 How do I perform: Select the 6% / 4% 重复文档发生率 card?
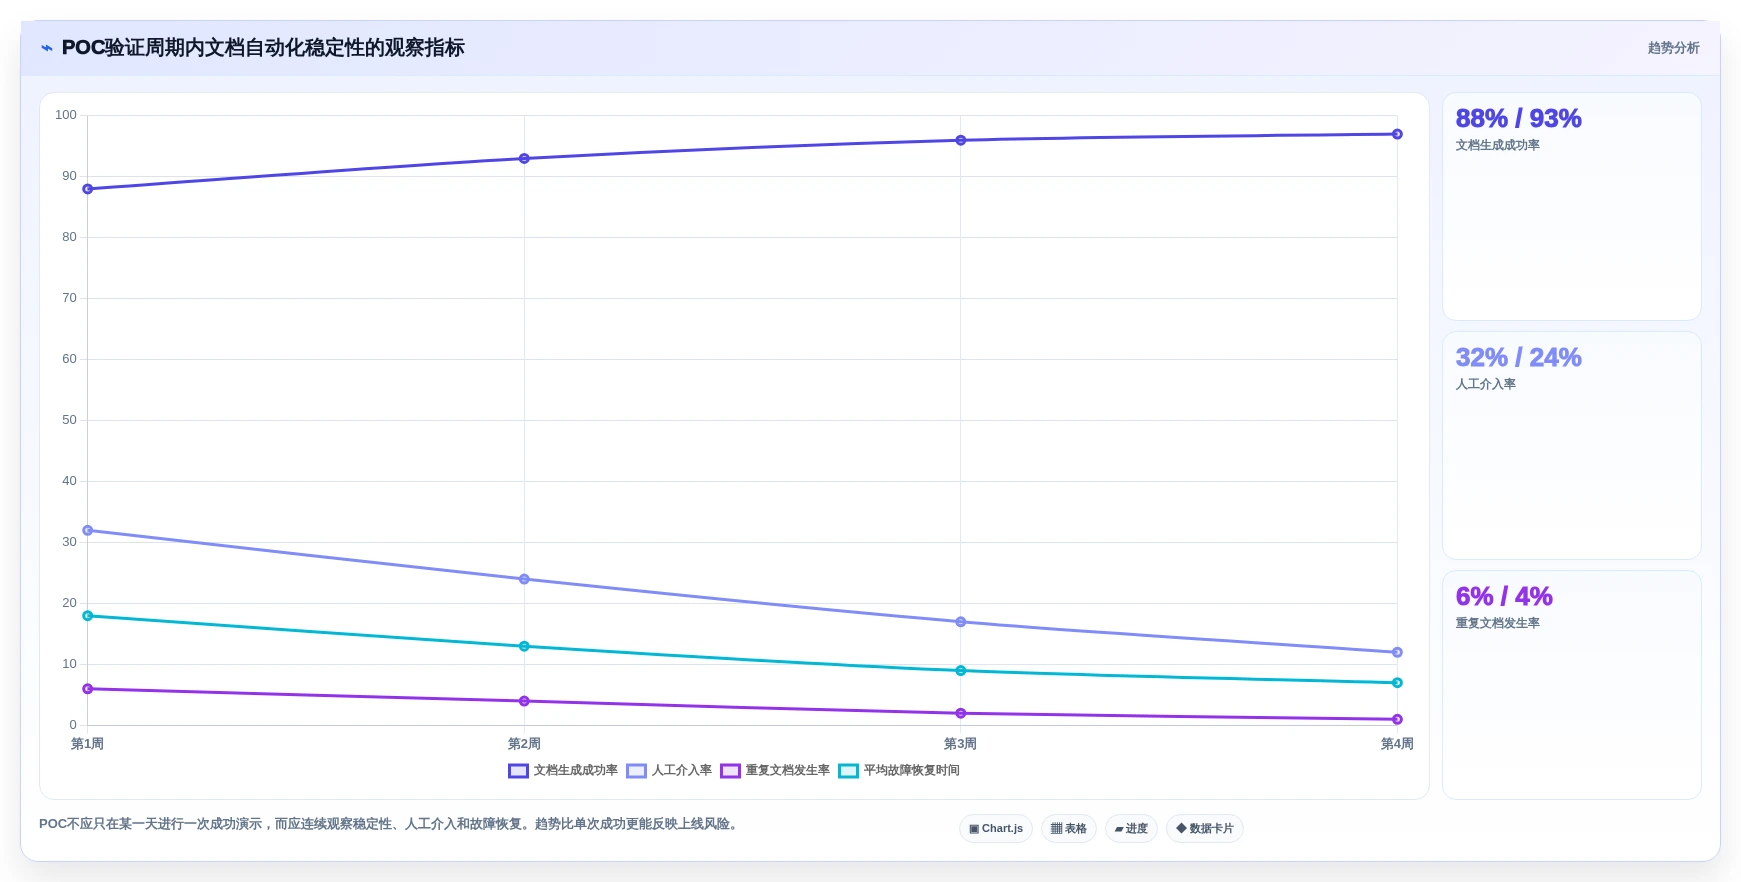[1571, 684]
